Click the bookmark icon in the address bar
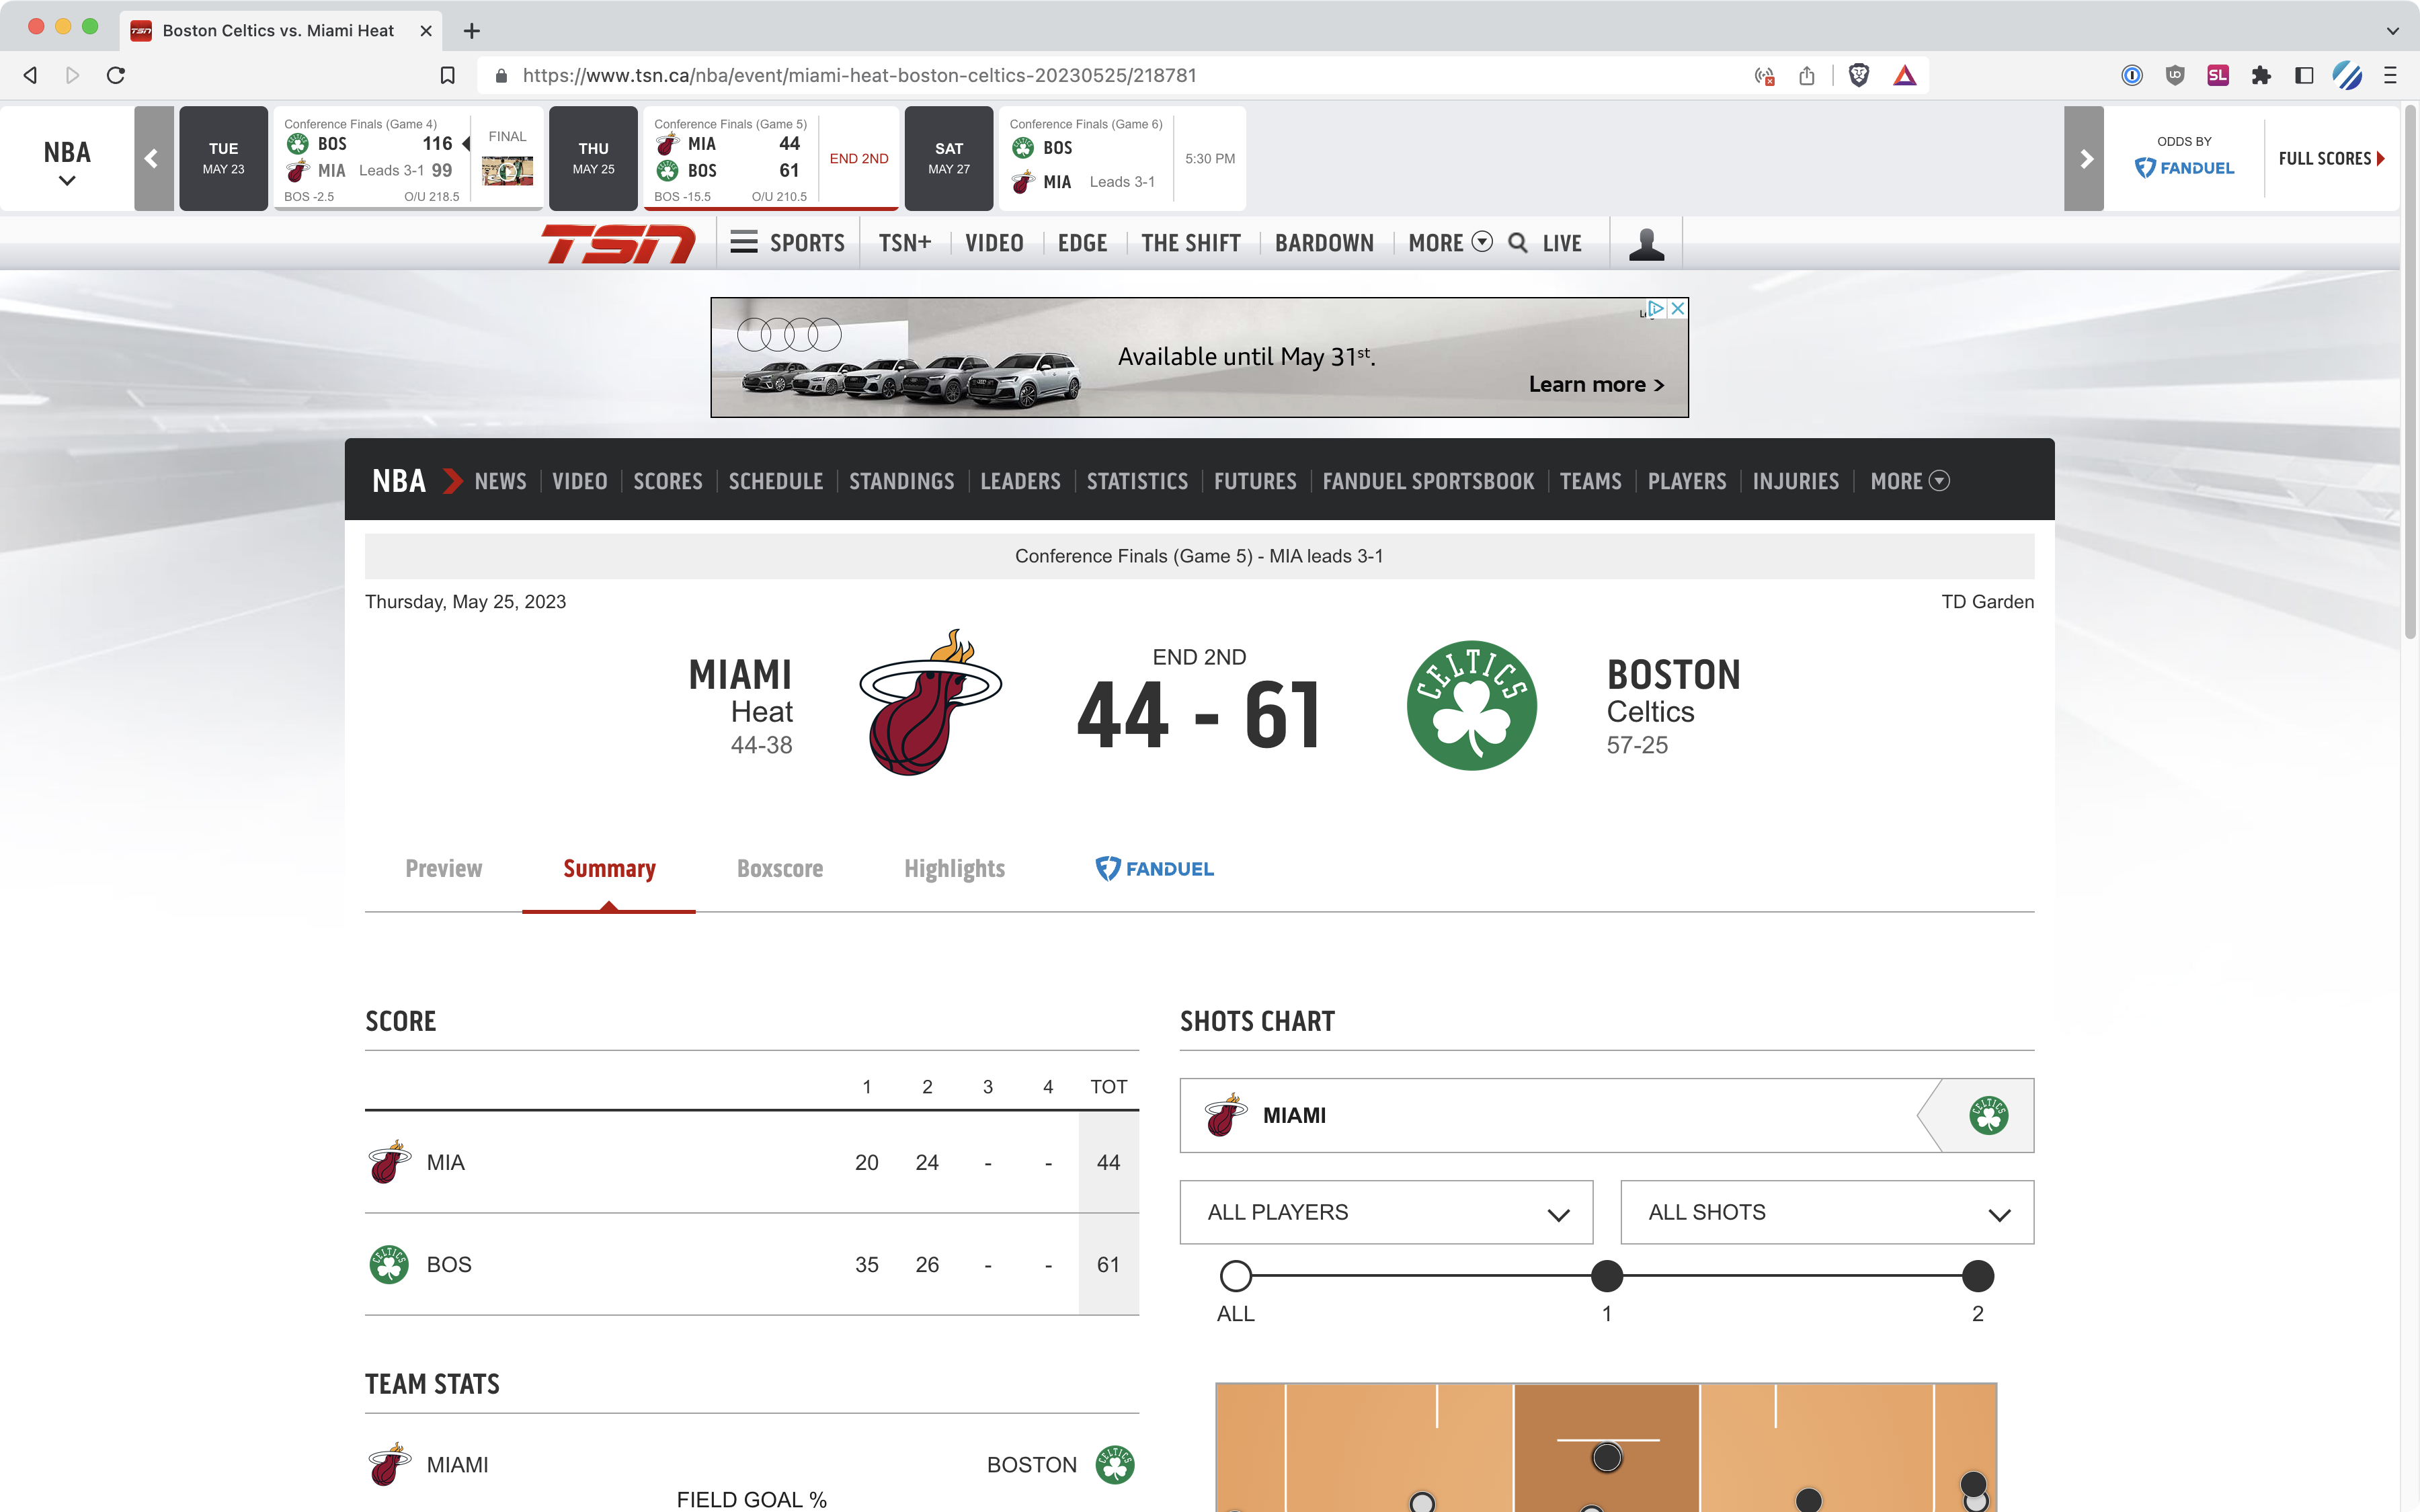This screenshot has height=1512, width=2420. (447, 74)
